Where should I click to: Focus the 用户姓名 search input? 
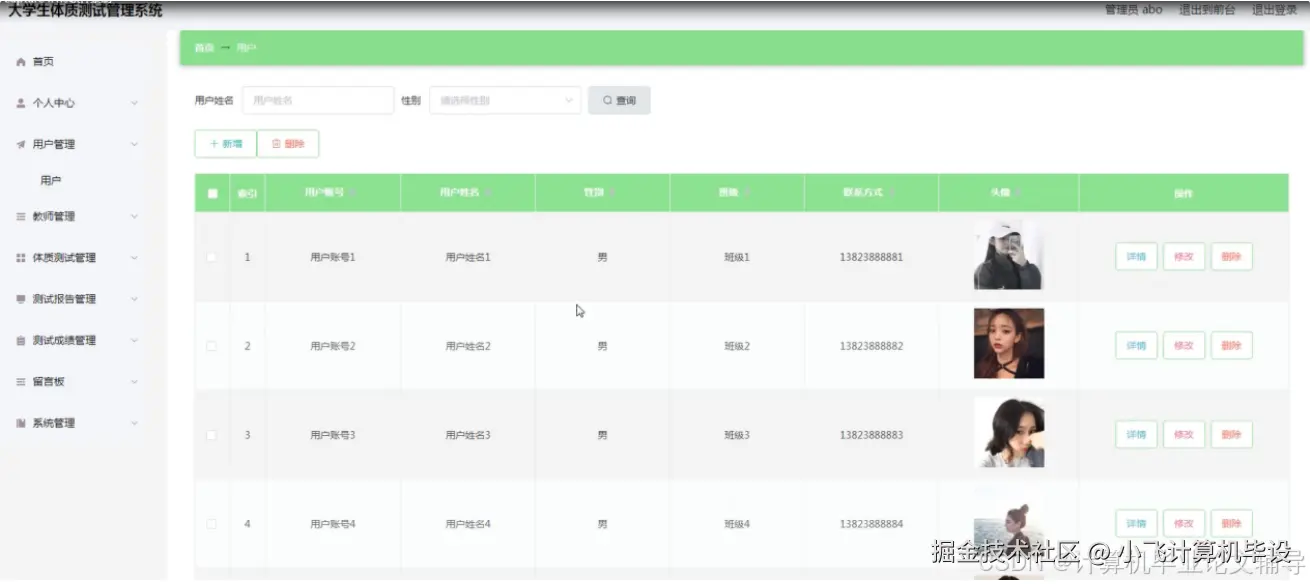coord(318,100)
